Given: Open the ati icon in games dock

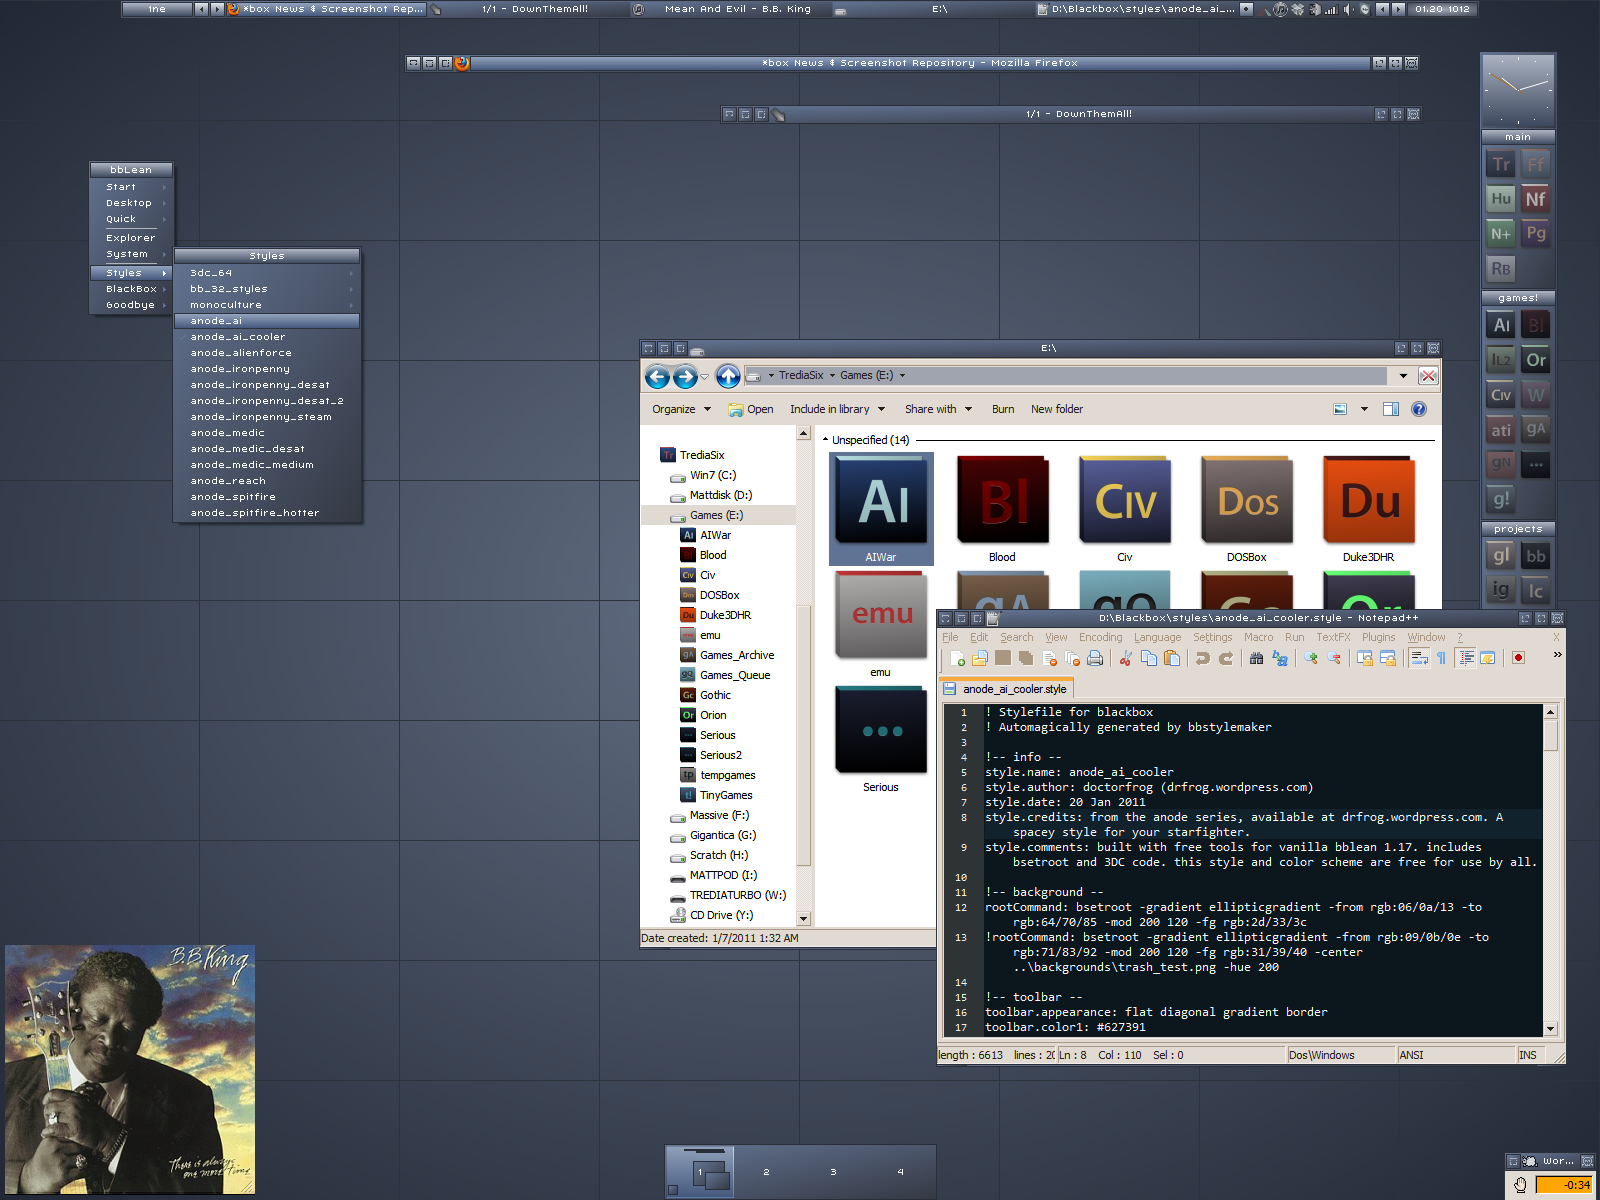Looking at the screenshot, I should point(1501,430).
